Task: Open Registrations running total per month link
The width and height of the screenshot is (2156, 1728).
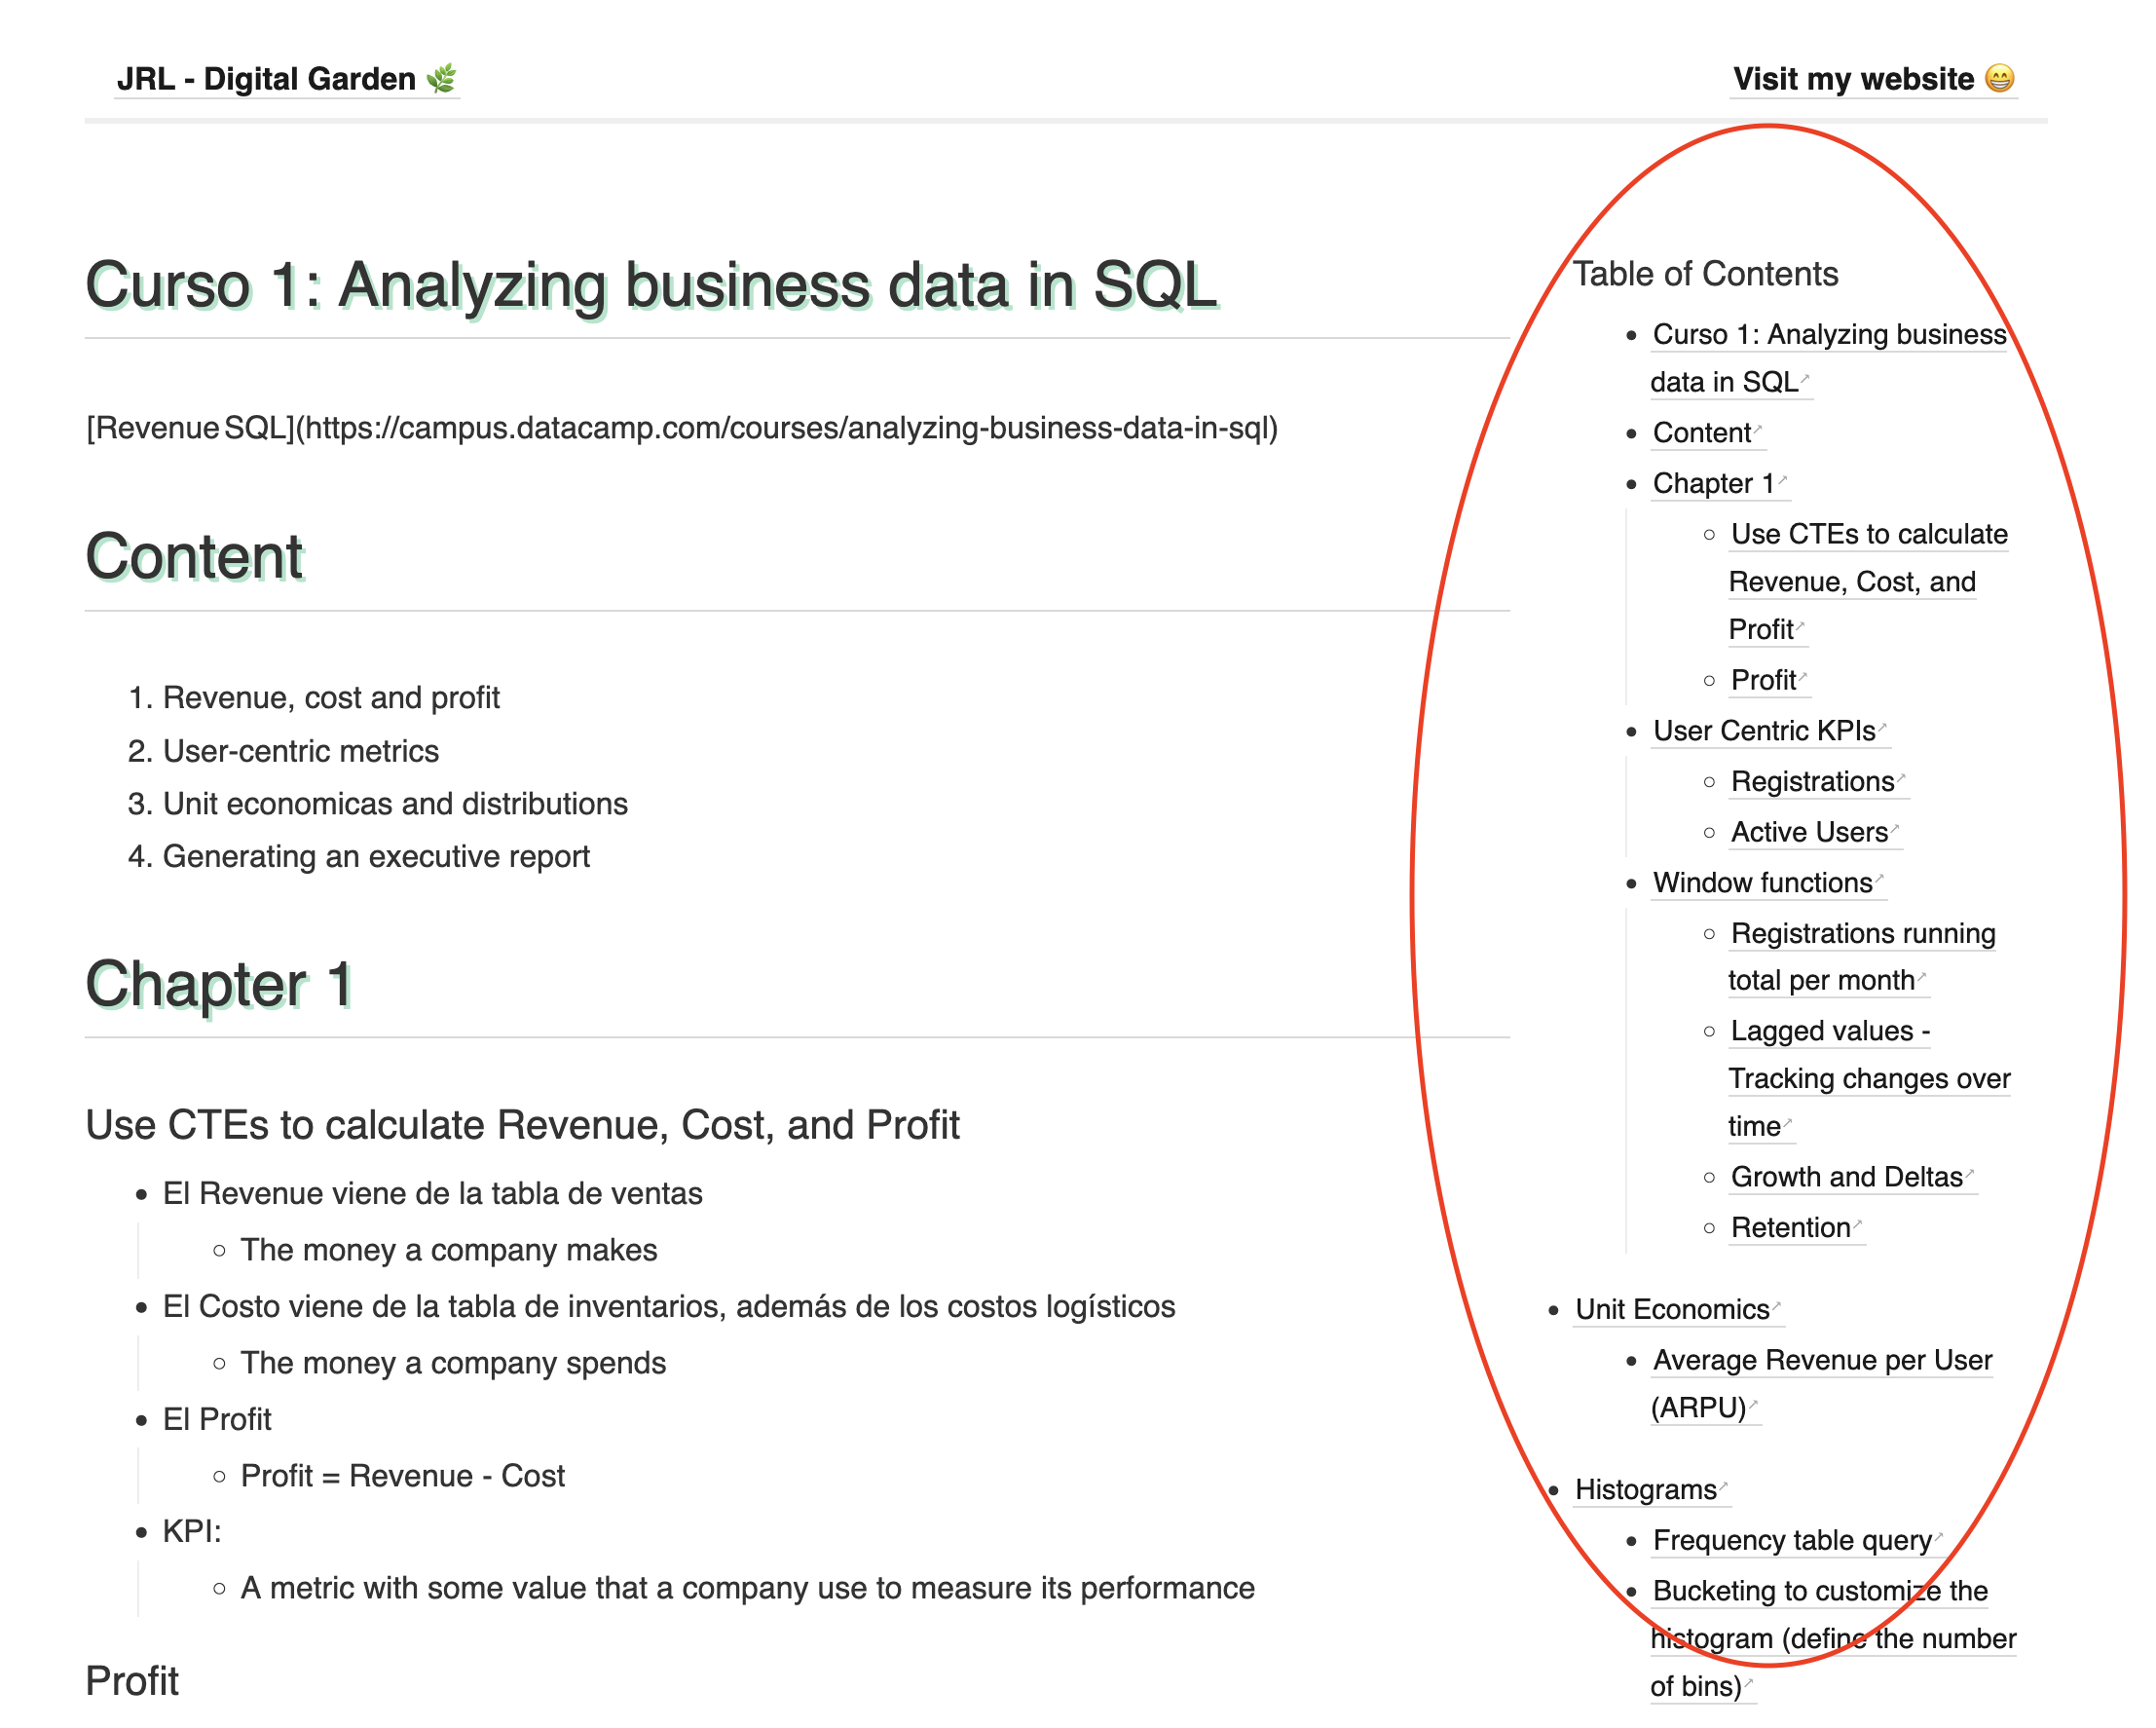Action: point(1862,934)
